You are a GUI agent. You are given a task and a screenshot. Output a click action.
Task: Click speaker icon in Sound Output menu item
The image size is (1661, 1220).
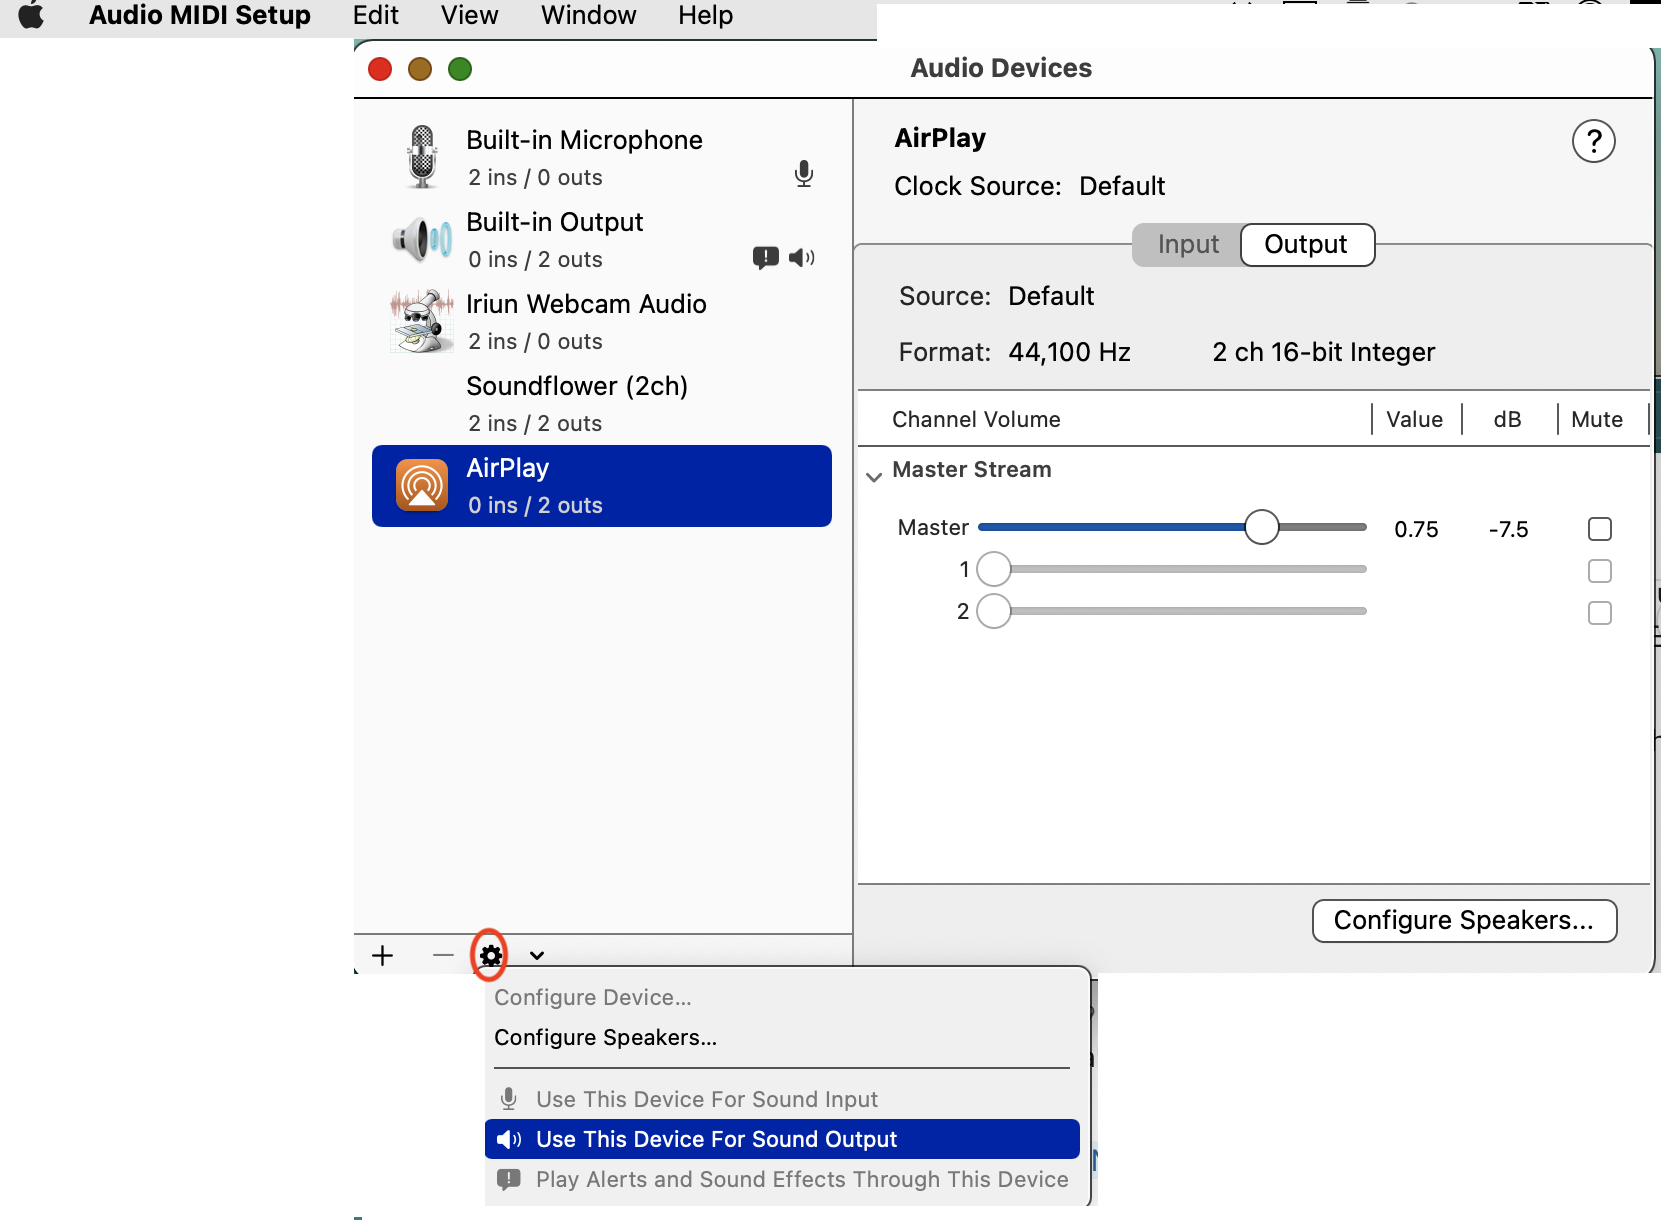point(509,1139)
